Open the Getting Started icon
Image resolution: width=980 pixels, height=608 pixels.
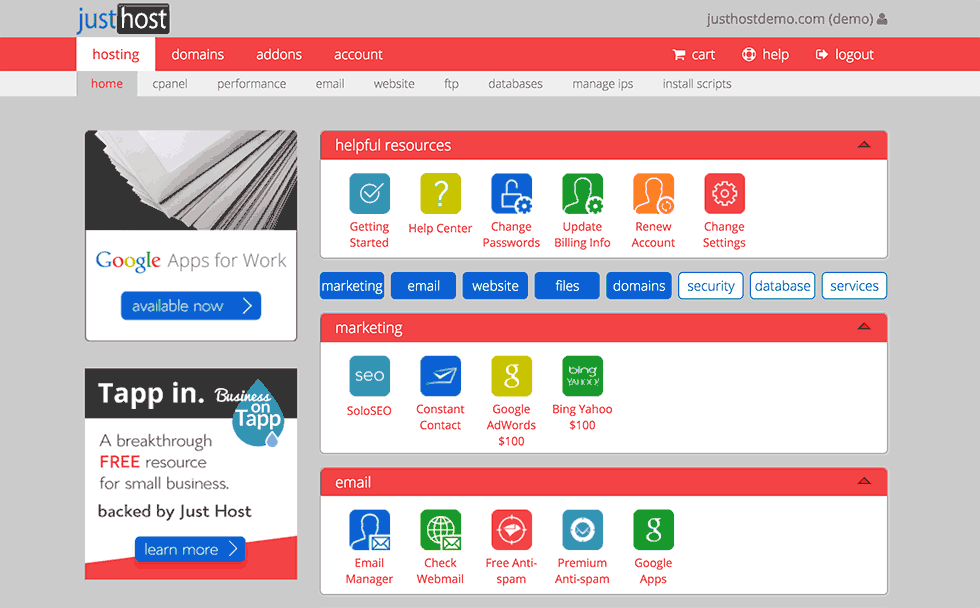[369, 194]
